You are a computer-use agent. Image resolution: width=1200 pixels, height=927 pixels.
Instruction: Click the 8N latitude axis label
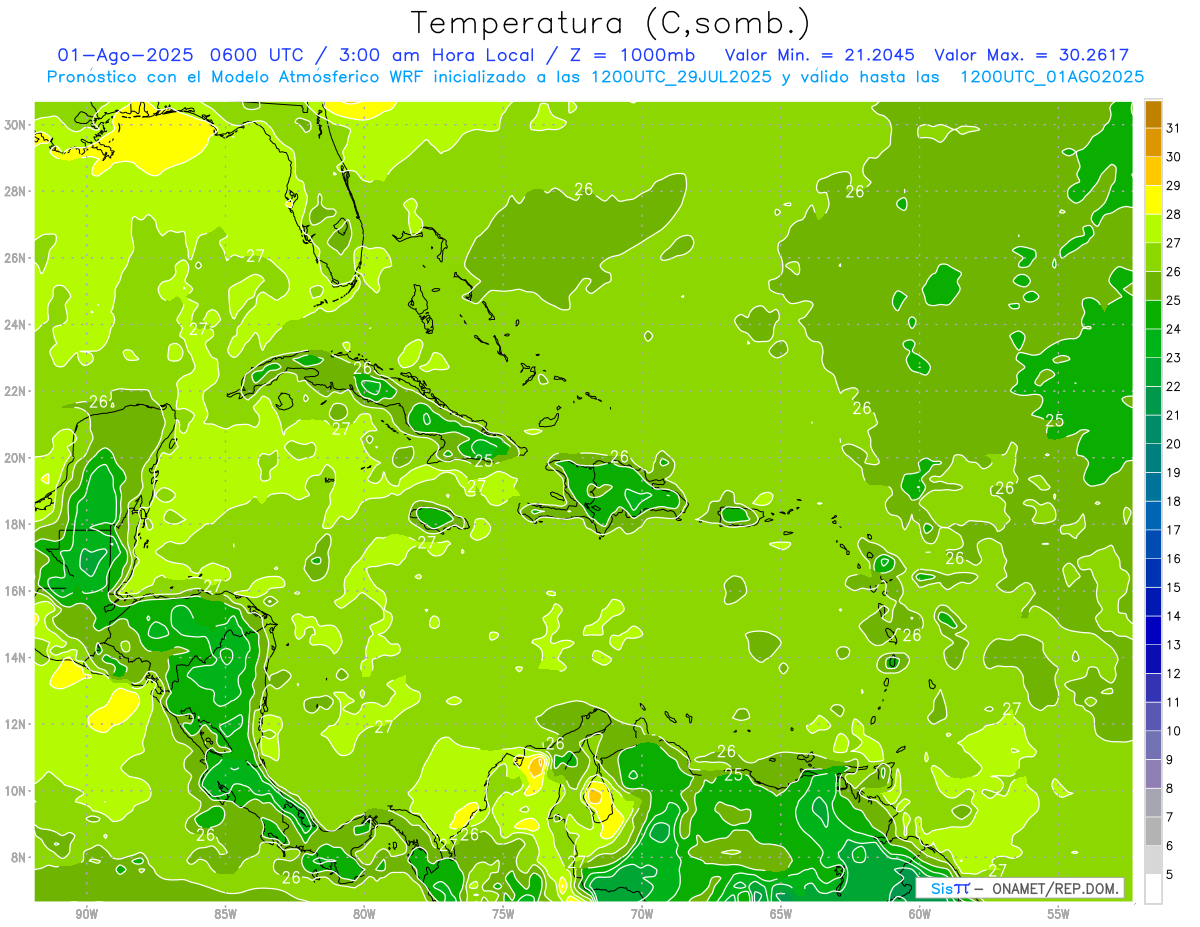click(19, 857)
